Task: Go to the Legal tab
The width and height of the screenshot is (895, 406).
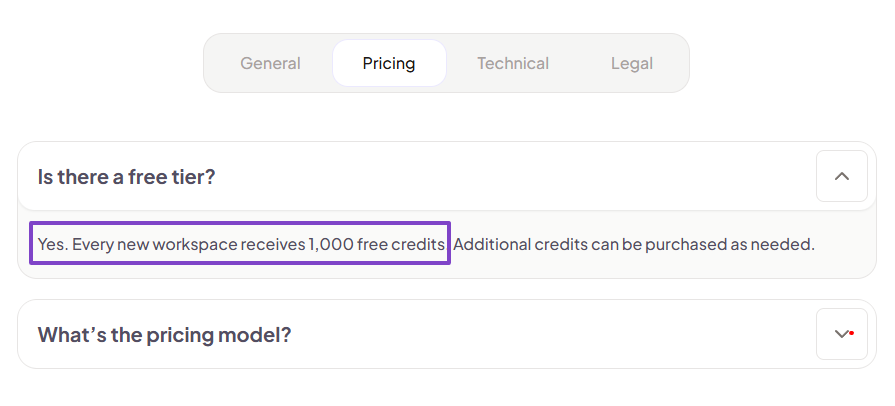Action: 631,63
